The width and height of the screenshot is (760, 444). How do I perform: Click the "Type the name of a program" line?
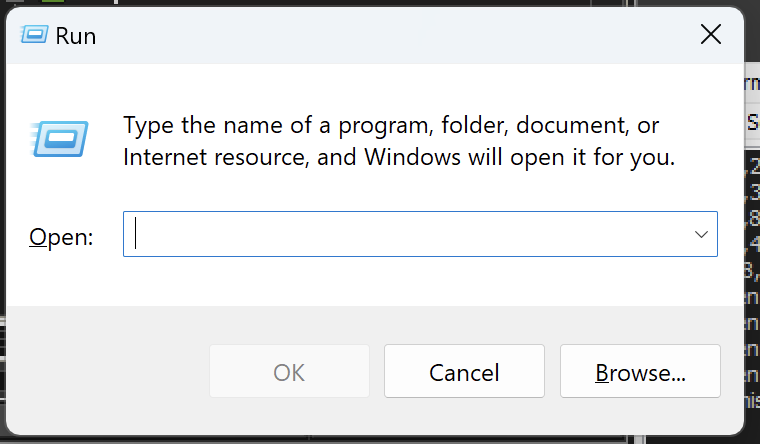(x=391, y=126)
